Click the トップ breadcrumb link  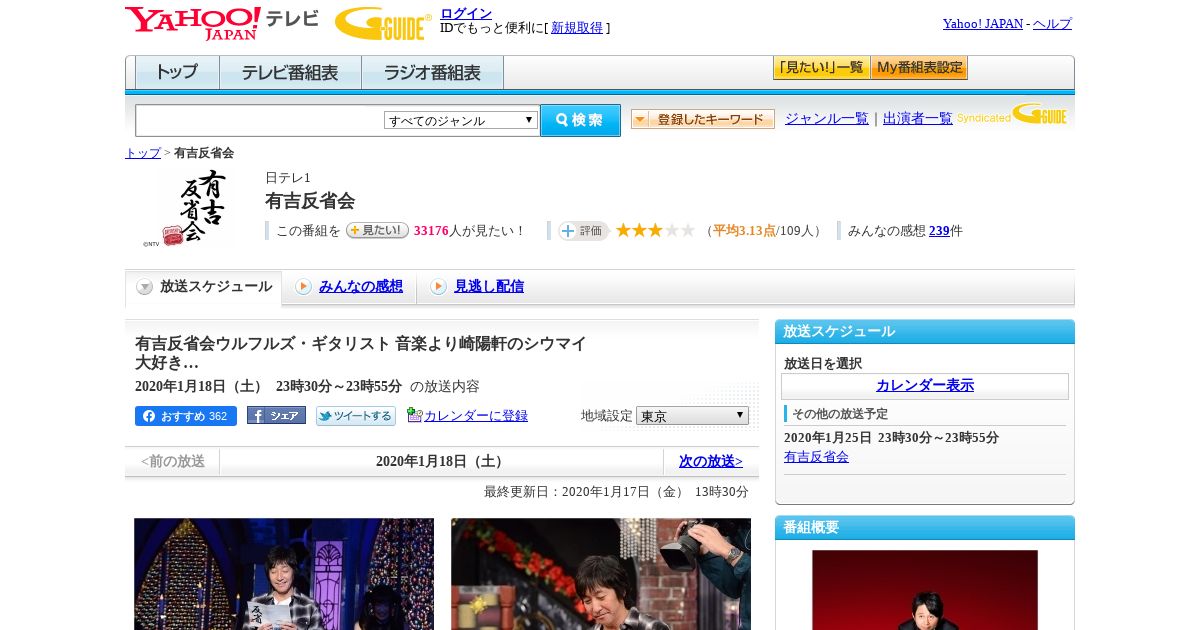coord(143,153)
